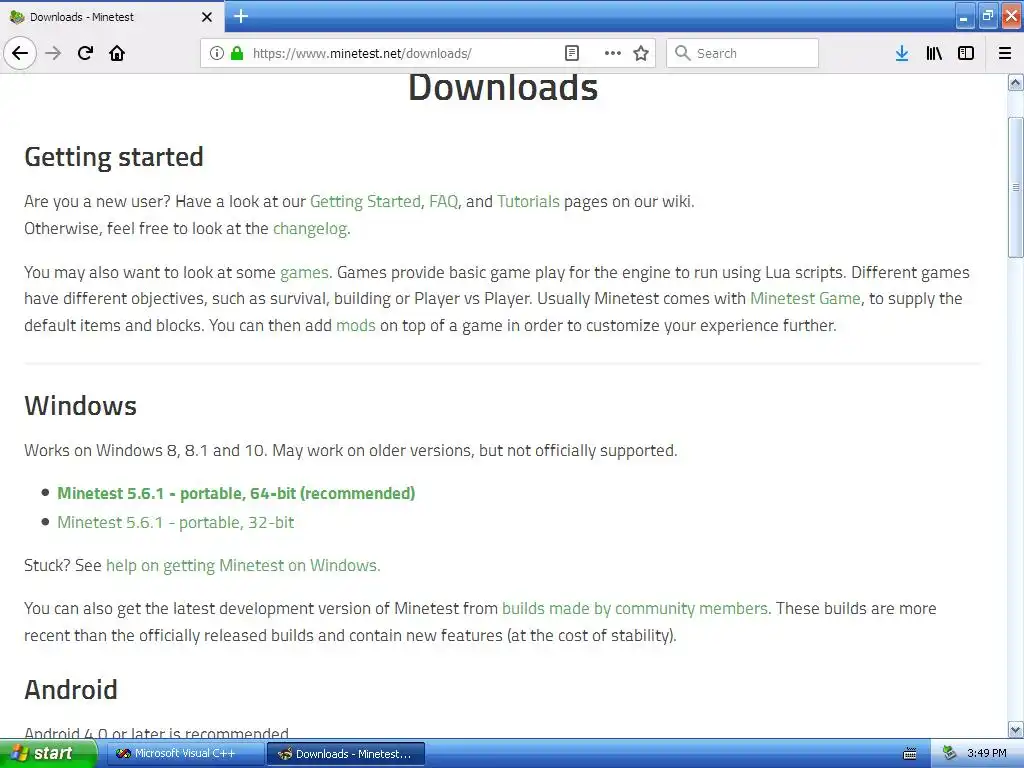Open the Firefox hamburger menu
This screenshot has width=1024, height=768.
1005,53
